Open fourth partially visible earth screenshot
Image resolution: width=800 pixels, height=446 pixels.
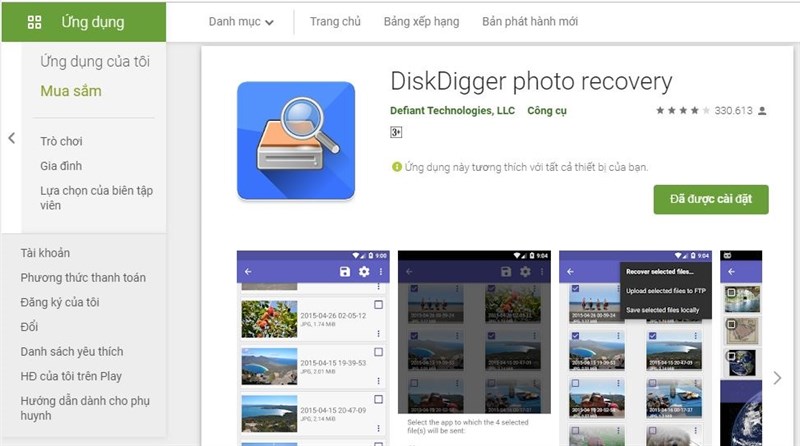741,348
